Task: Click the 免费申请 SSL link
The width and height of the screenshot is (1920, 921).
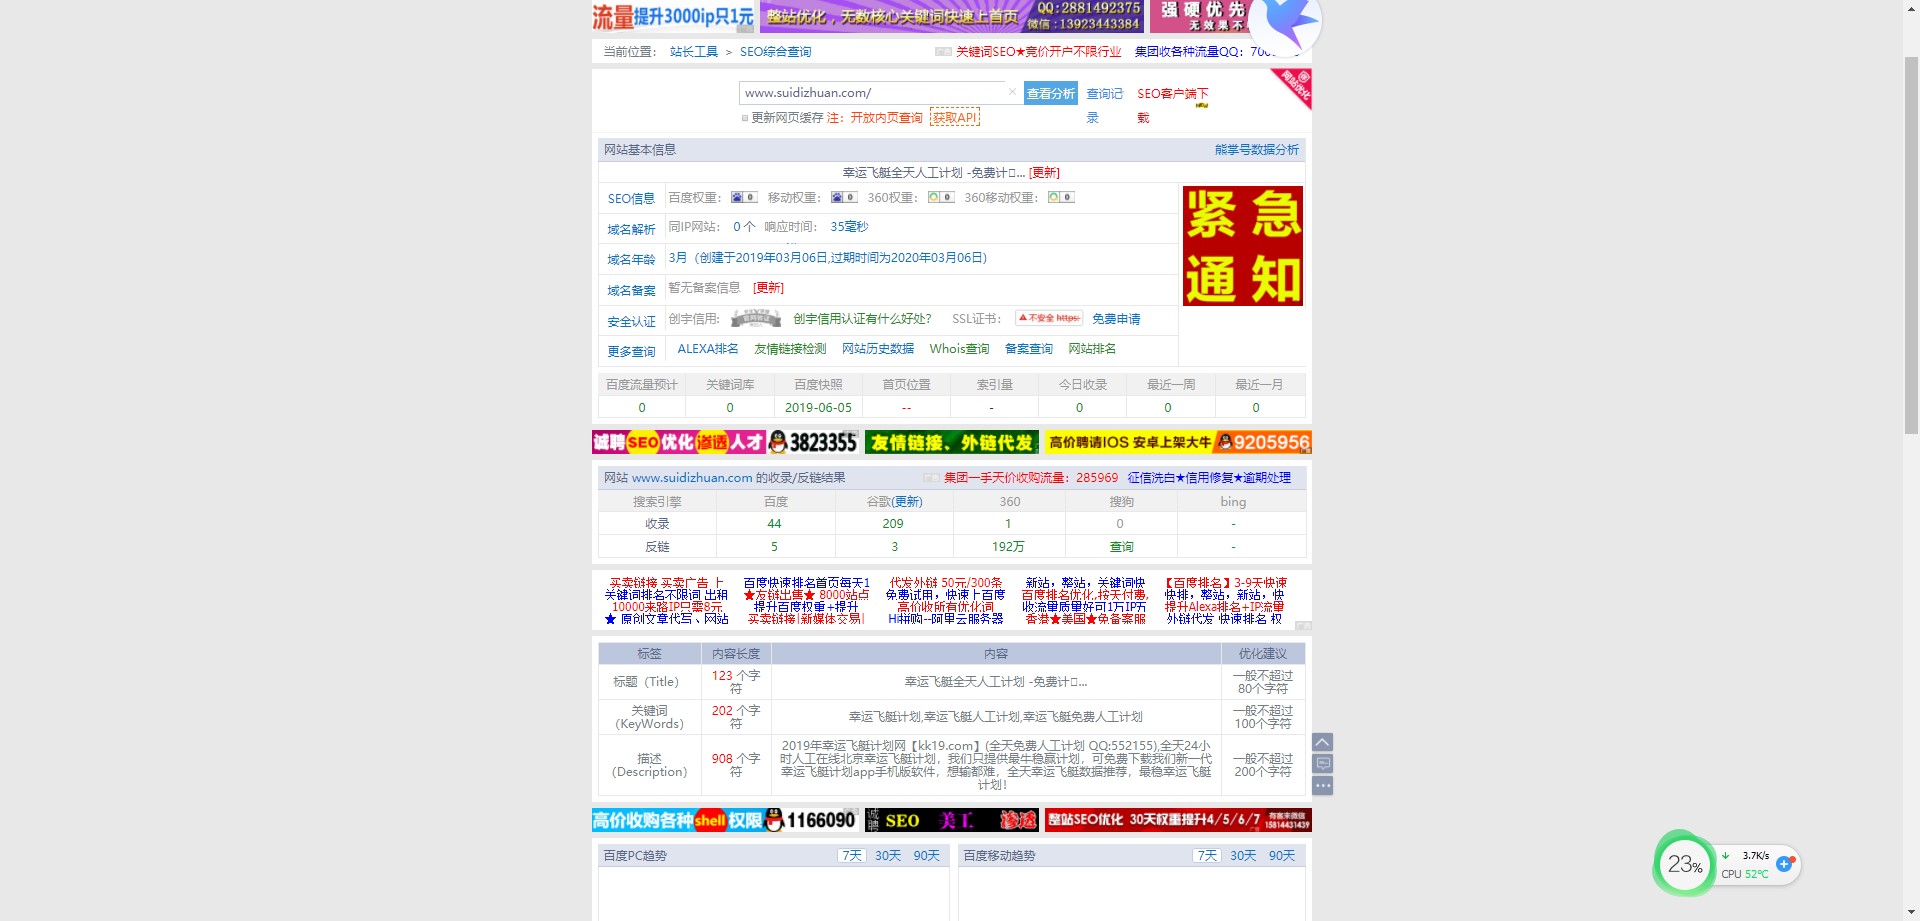Action: 1116,318
